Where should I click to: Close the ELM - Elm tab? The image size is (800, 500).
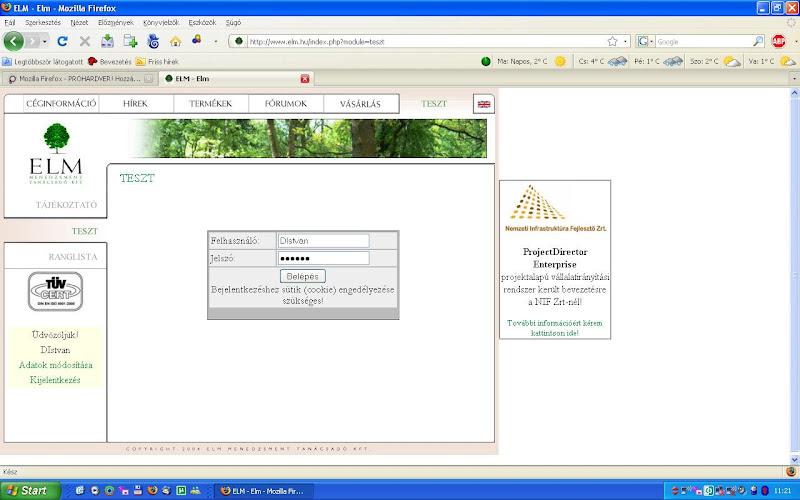pos(305,79)
